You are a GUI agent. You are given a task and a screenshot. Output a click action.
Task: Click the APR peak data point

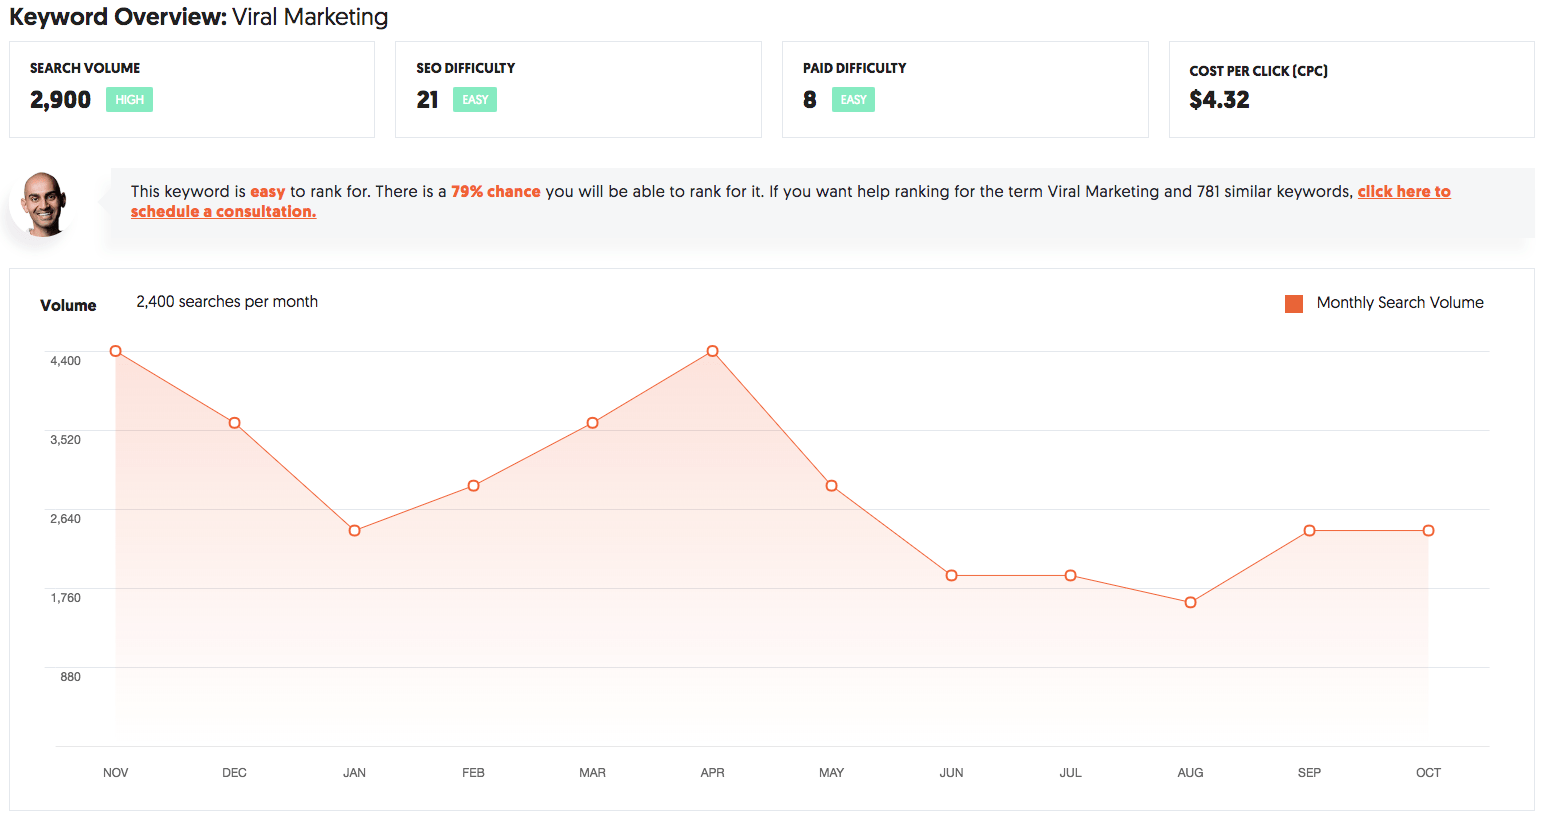[x=712, y=351]
